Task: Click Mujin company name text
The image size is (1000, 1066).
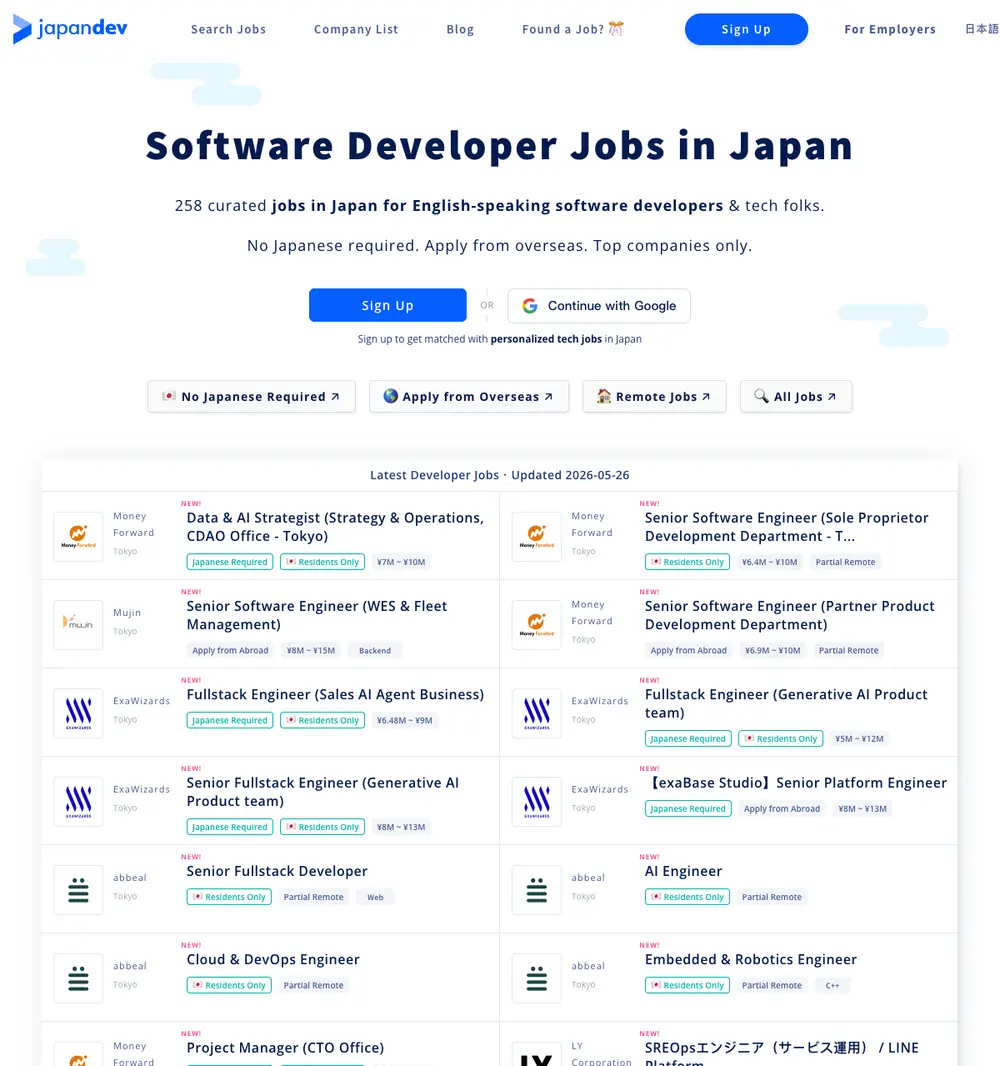Action: (127, 612)
